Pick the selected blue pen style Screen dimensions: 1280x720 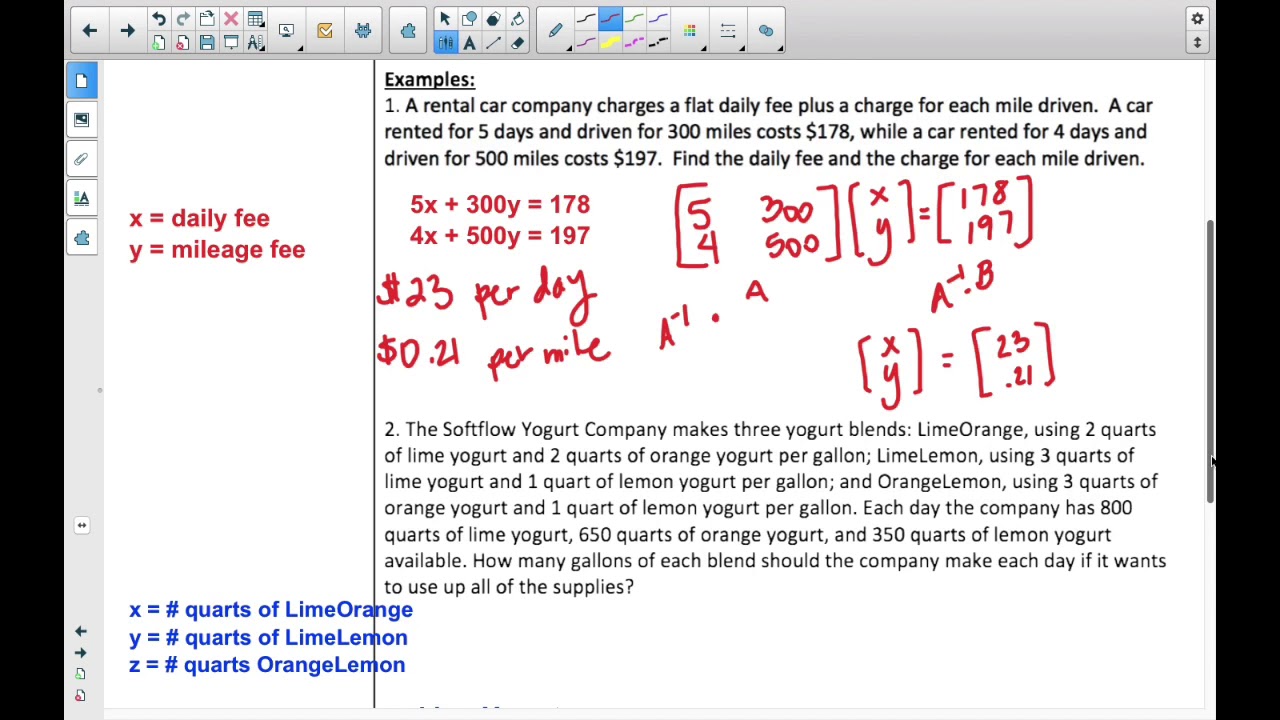coord(610,19)
